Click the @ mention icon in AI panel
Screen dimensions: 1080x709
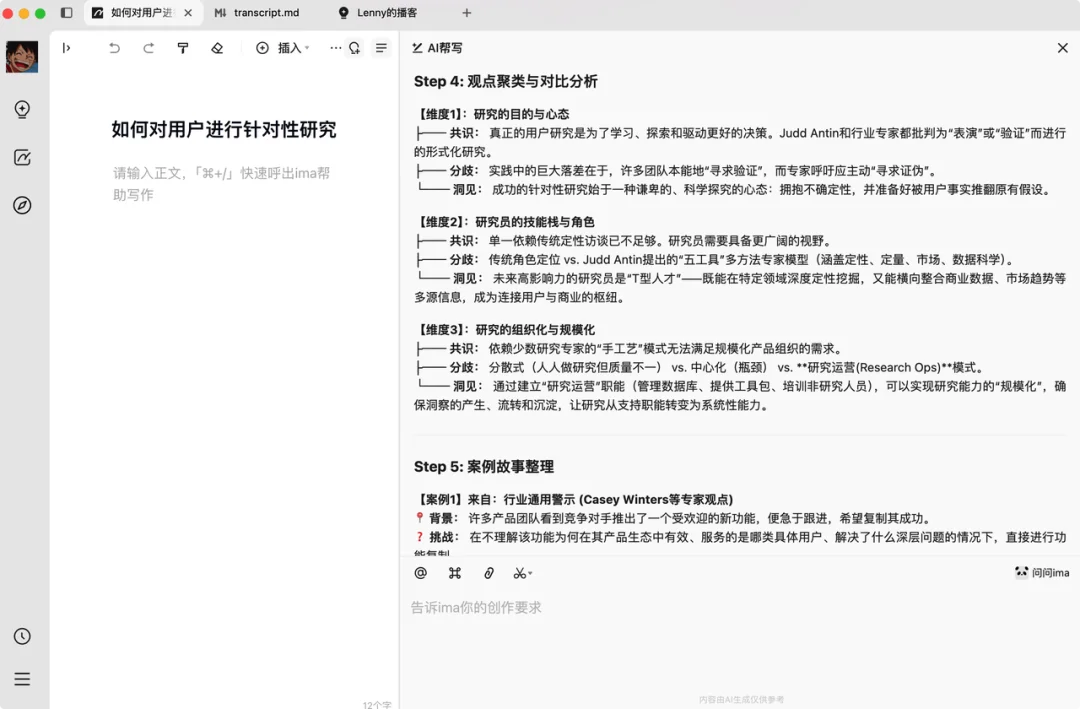pyautogui.click(x=420, y=572)
